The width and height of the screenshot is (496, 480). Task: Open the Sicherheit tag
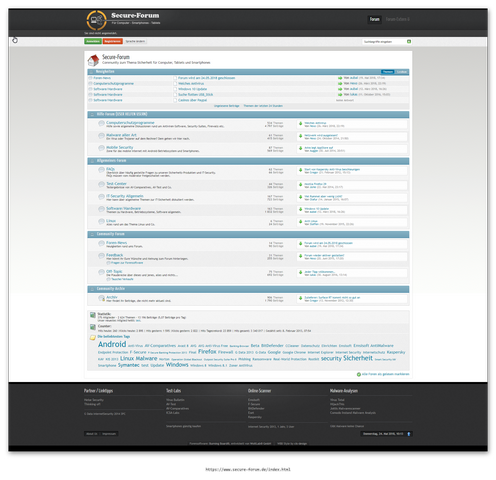click(358, 358)
